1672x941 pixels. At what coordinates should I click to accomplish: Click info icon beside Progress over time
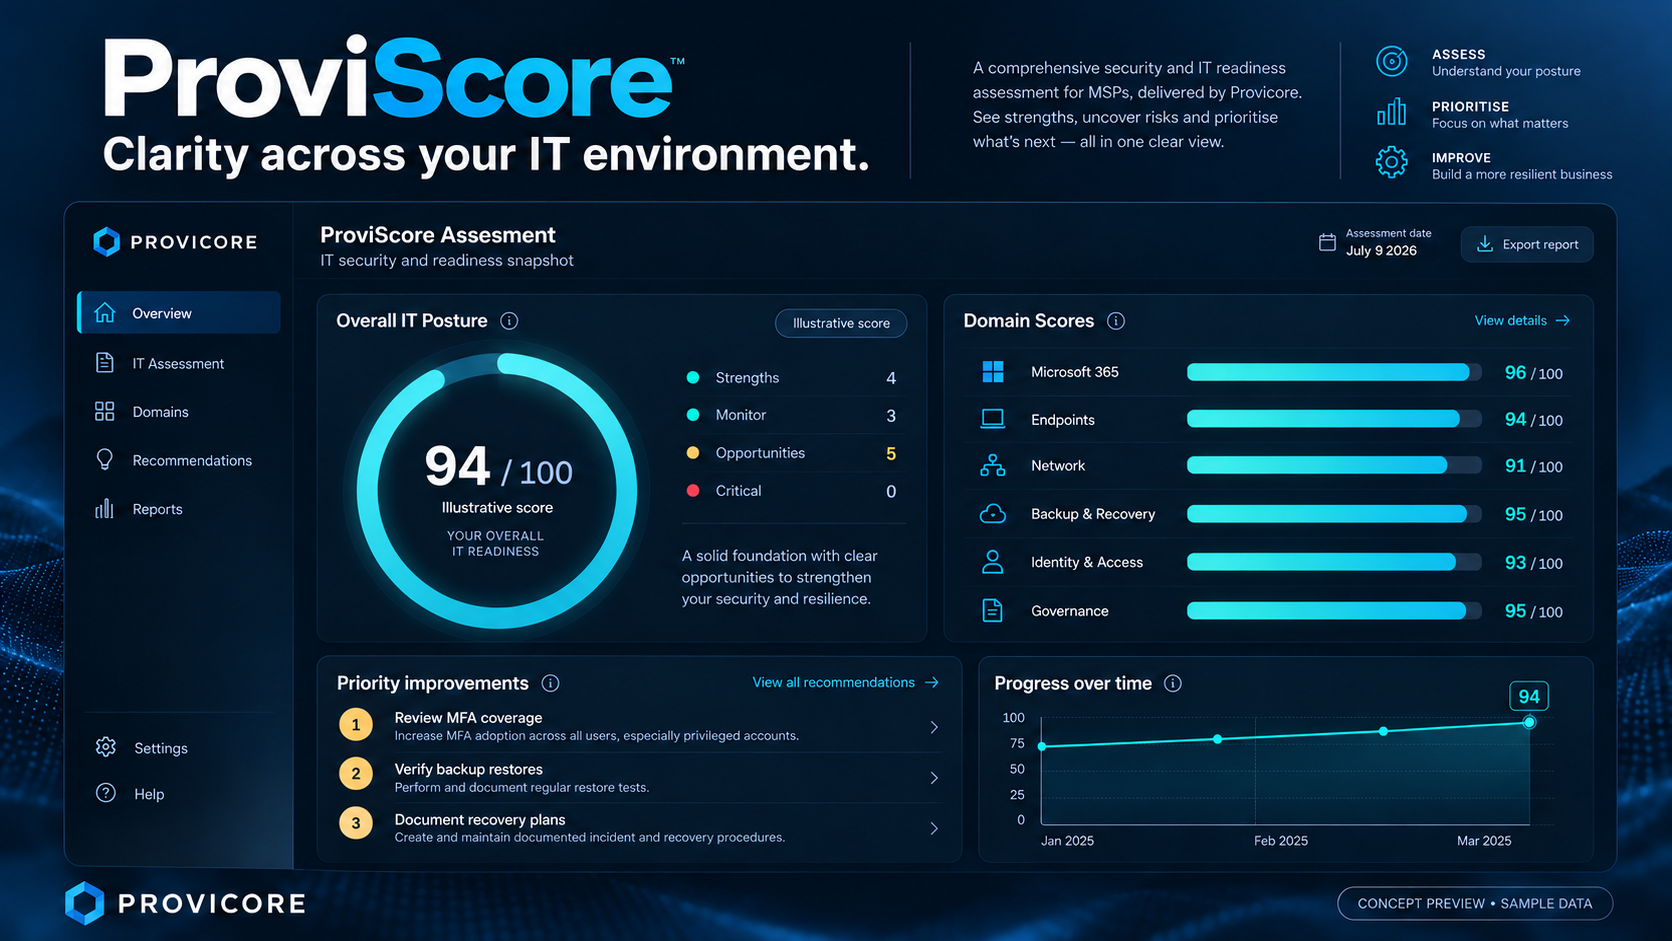[x=1173, y=683]
